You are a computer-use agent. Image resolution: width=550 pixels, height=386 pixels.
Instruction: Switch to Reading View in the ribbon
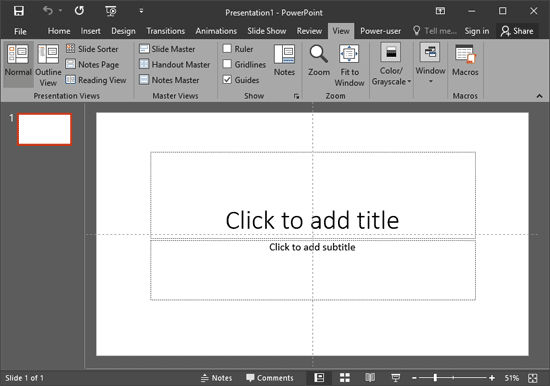pos(96,80)
